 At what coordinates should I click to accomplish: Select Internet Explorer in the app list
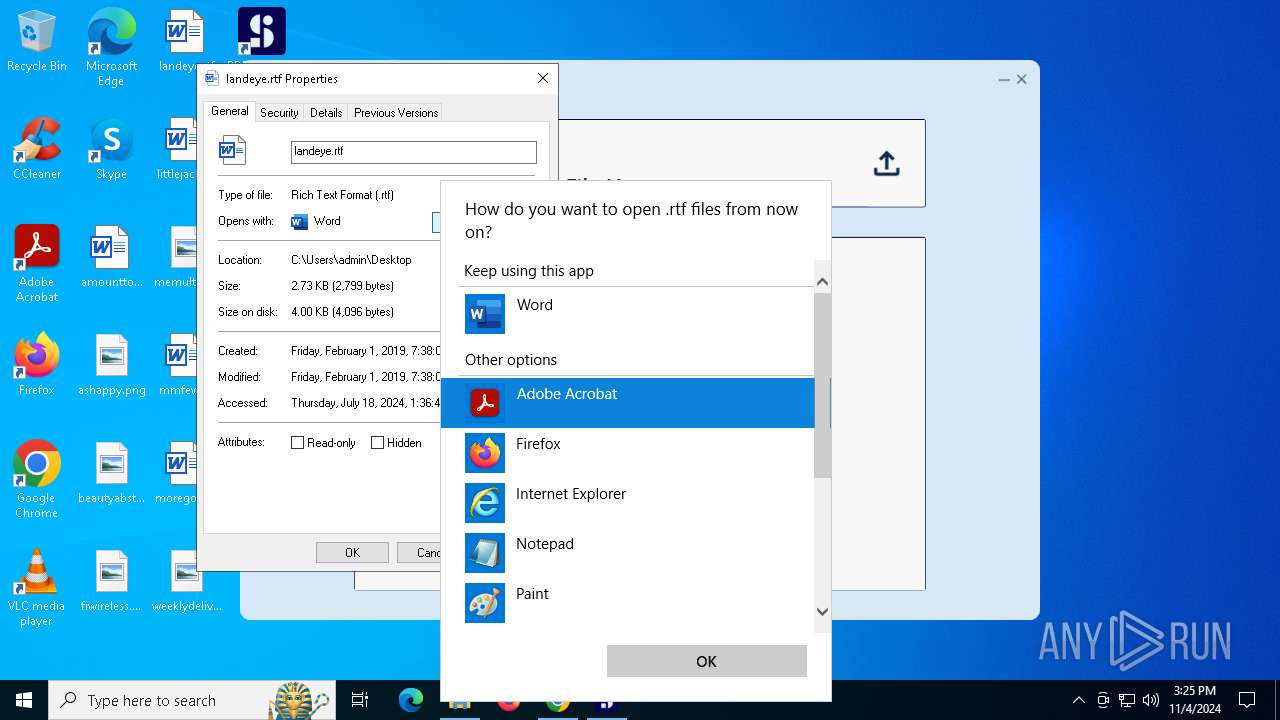628,503
